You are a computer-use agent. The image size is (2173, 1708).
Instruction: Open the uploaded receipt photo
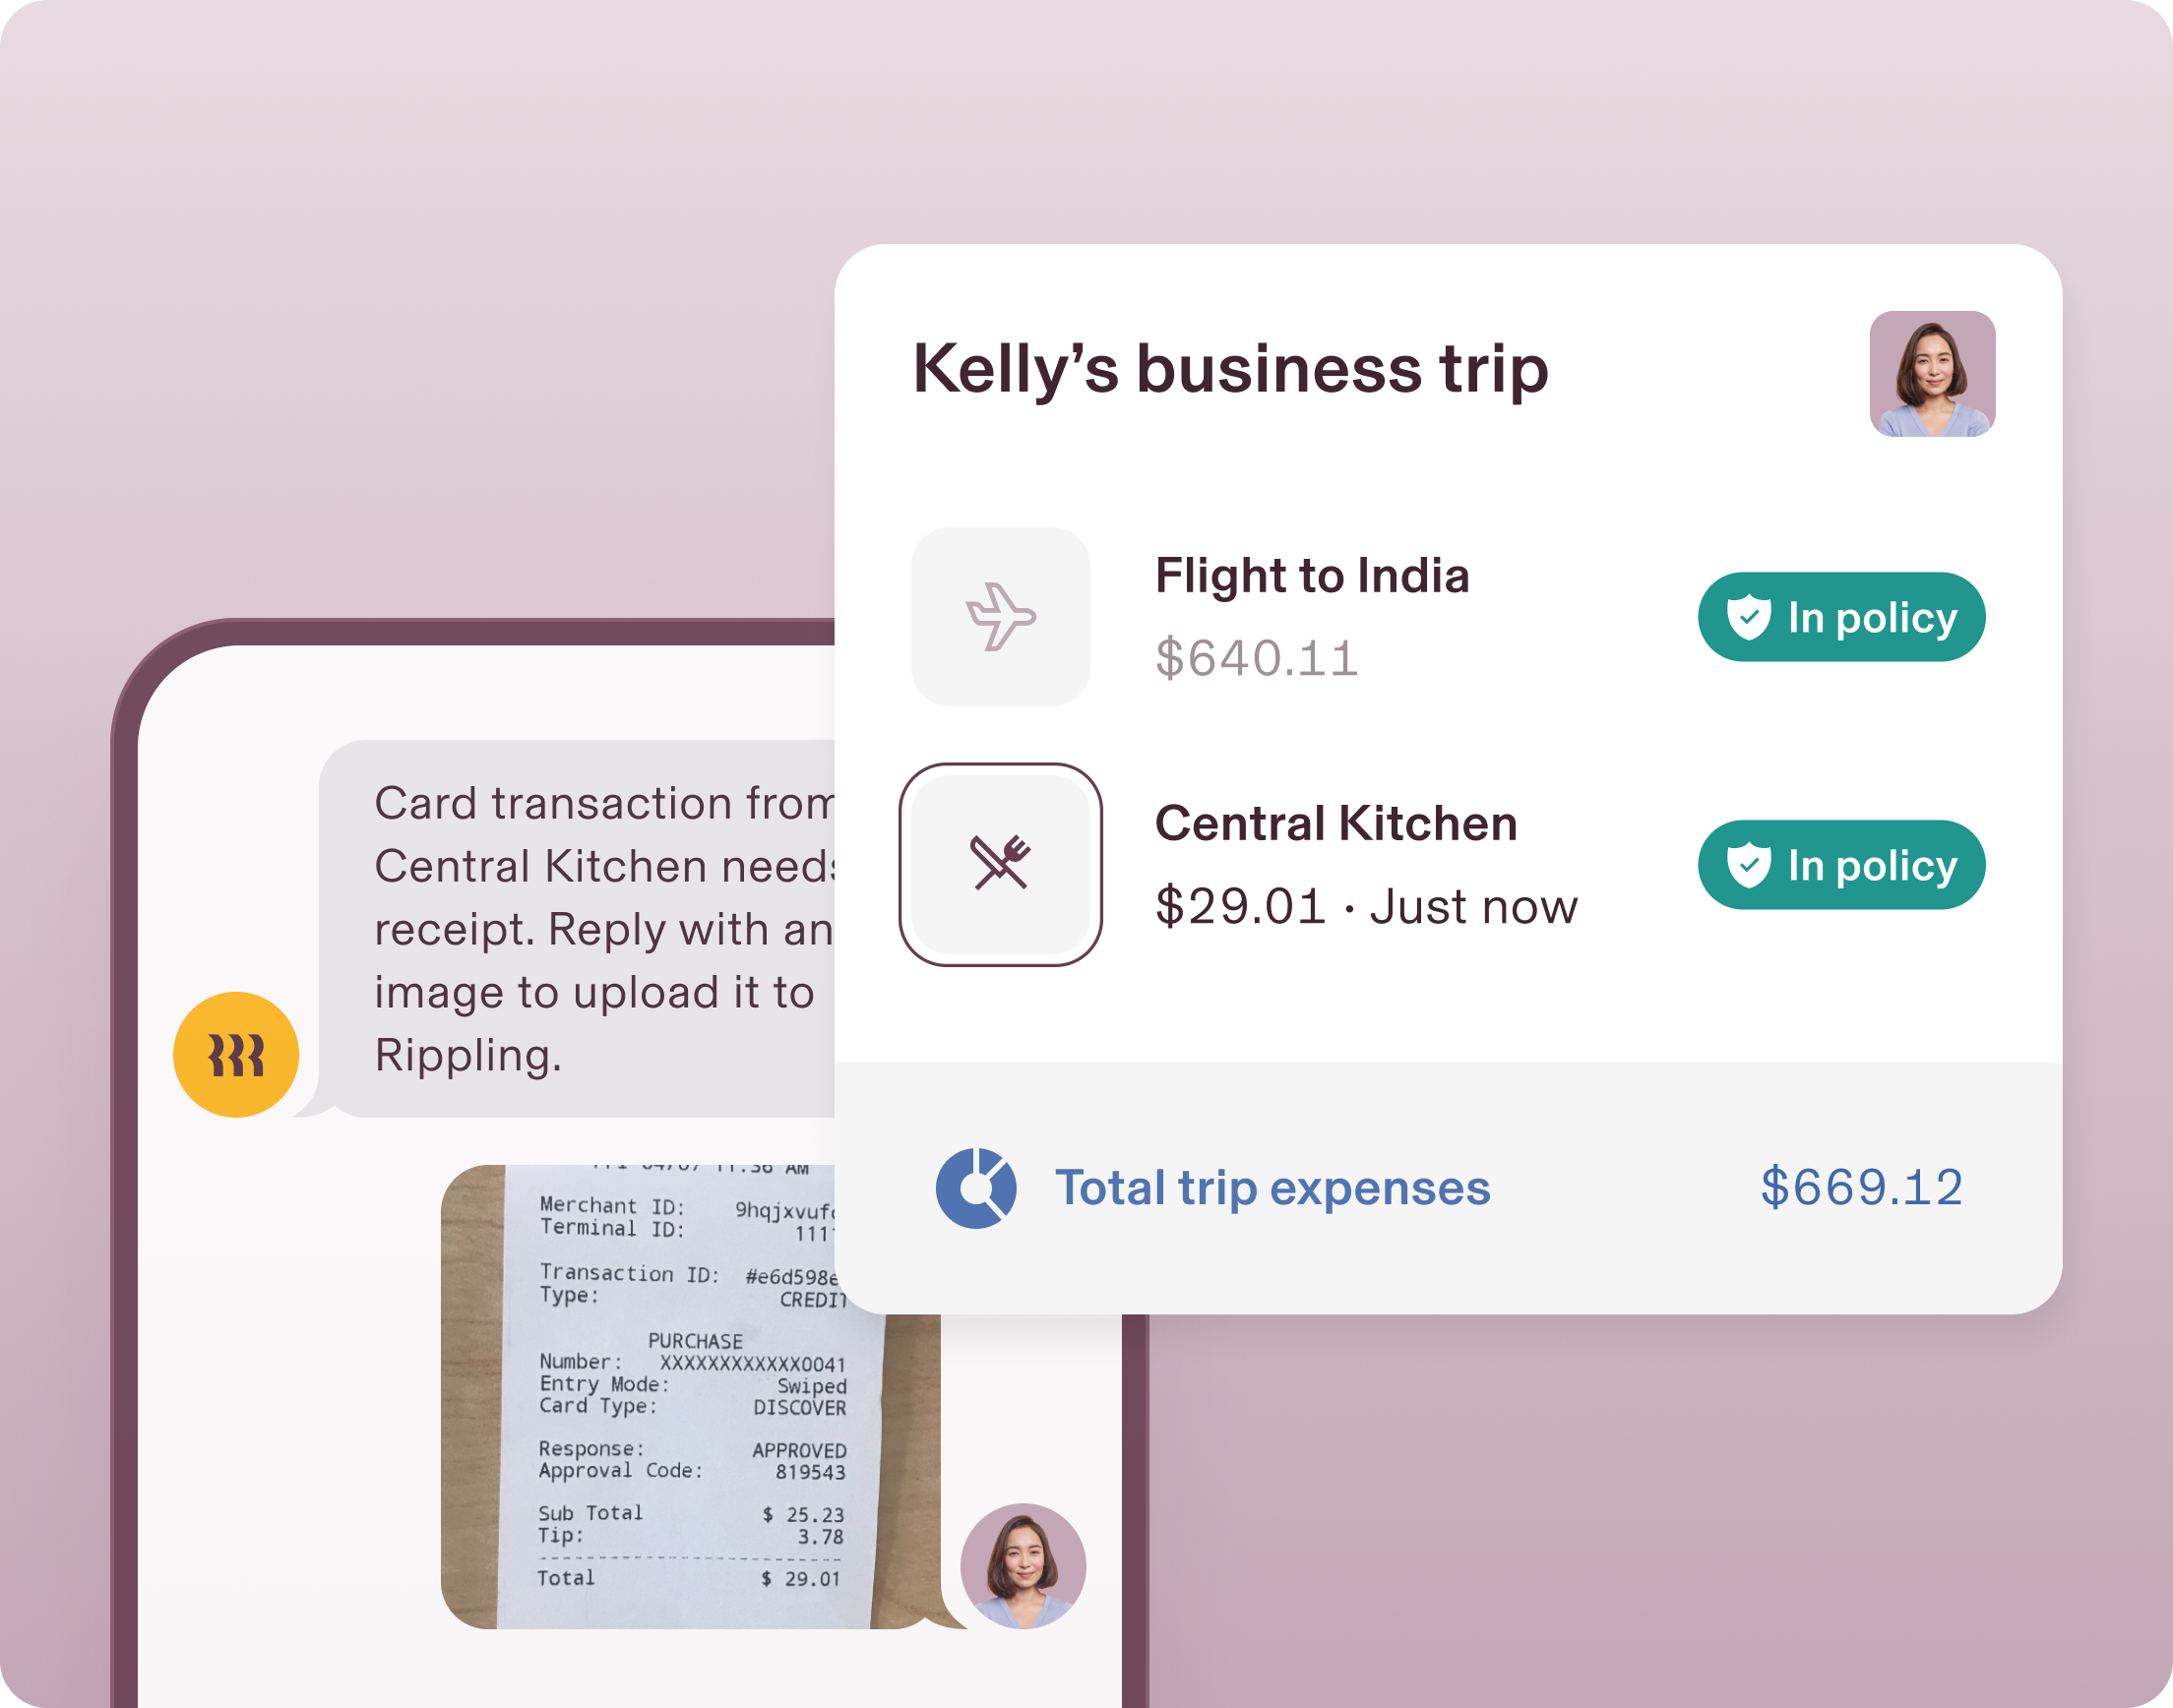click(x=690, y=1396)
